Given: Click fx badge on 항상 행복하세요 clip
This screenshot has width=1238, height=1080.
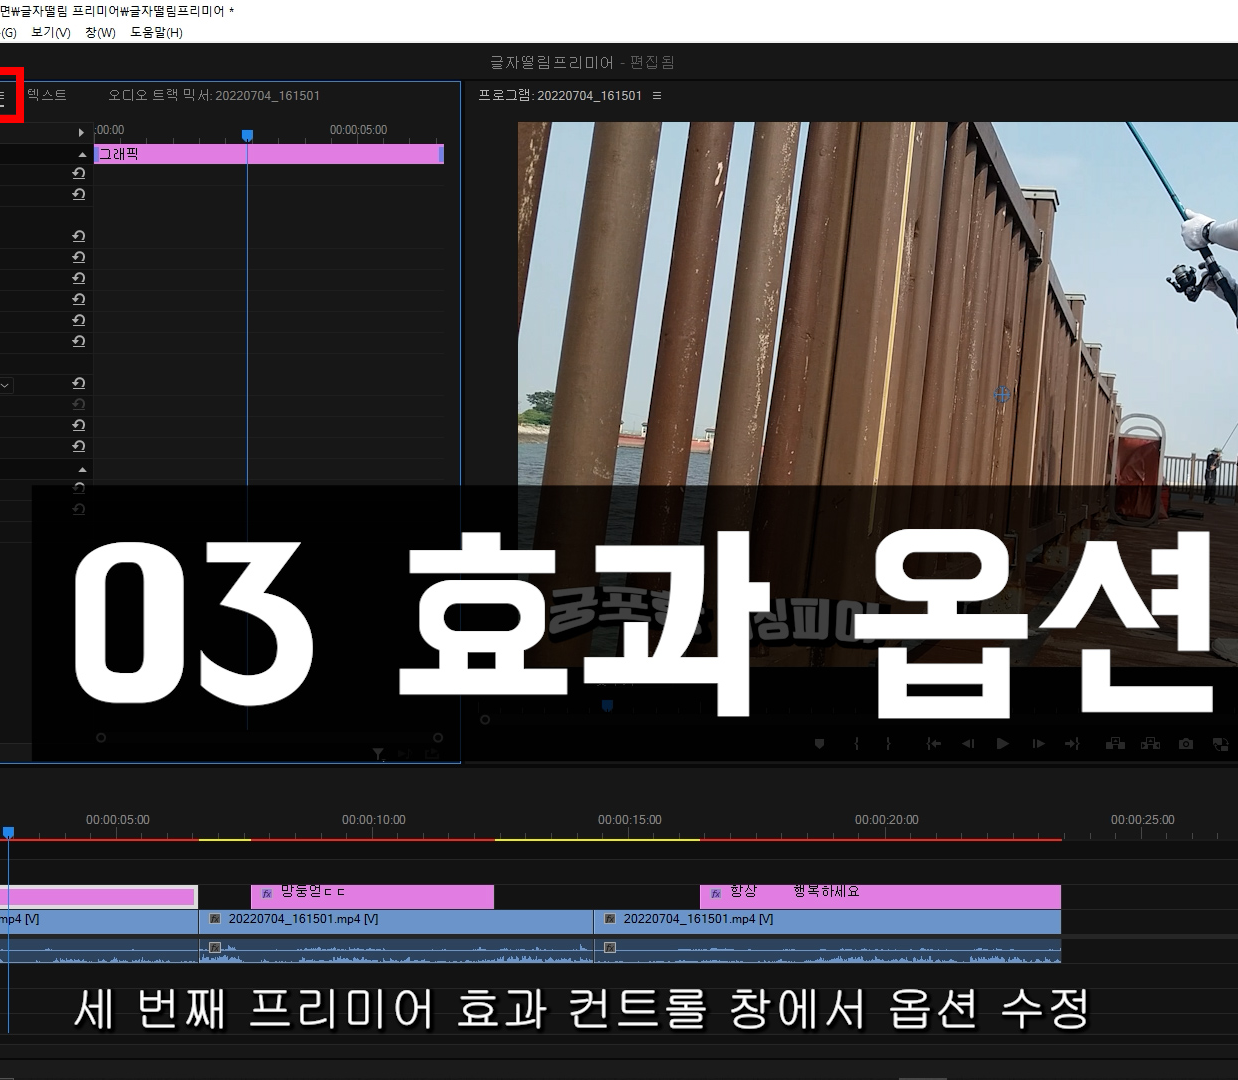Looking at the screenshot, I should [x=716, y=894].
